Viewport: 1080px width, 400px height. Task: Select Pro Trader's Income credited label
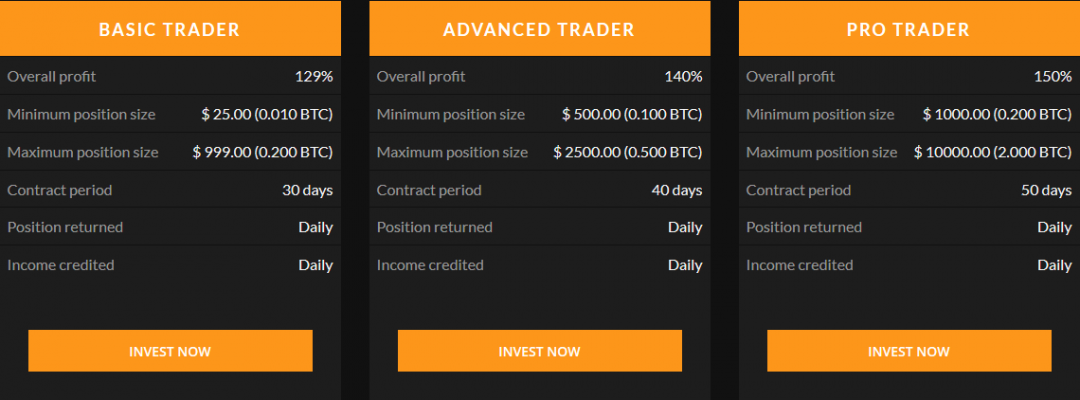click(x=799, y=265)
